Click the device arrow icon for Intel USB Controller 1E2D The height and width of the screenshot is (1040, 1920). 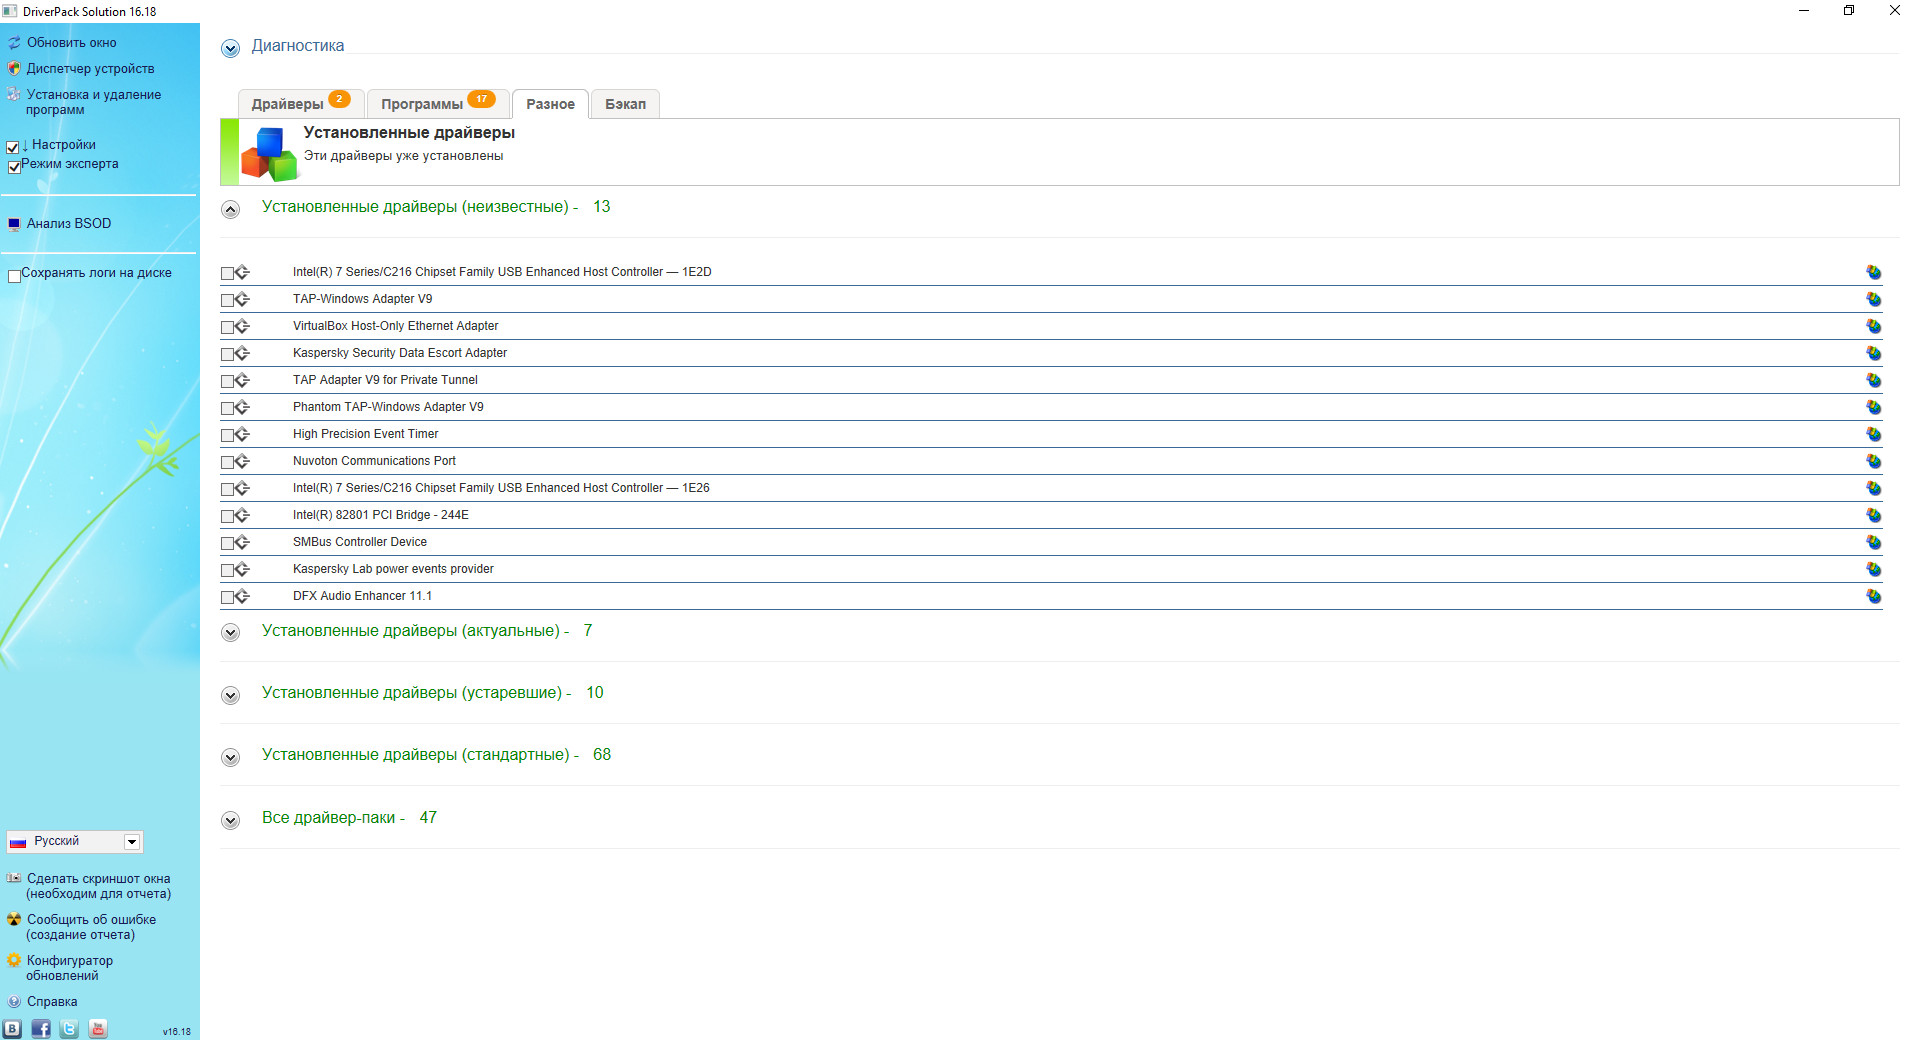[242, 272]
